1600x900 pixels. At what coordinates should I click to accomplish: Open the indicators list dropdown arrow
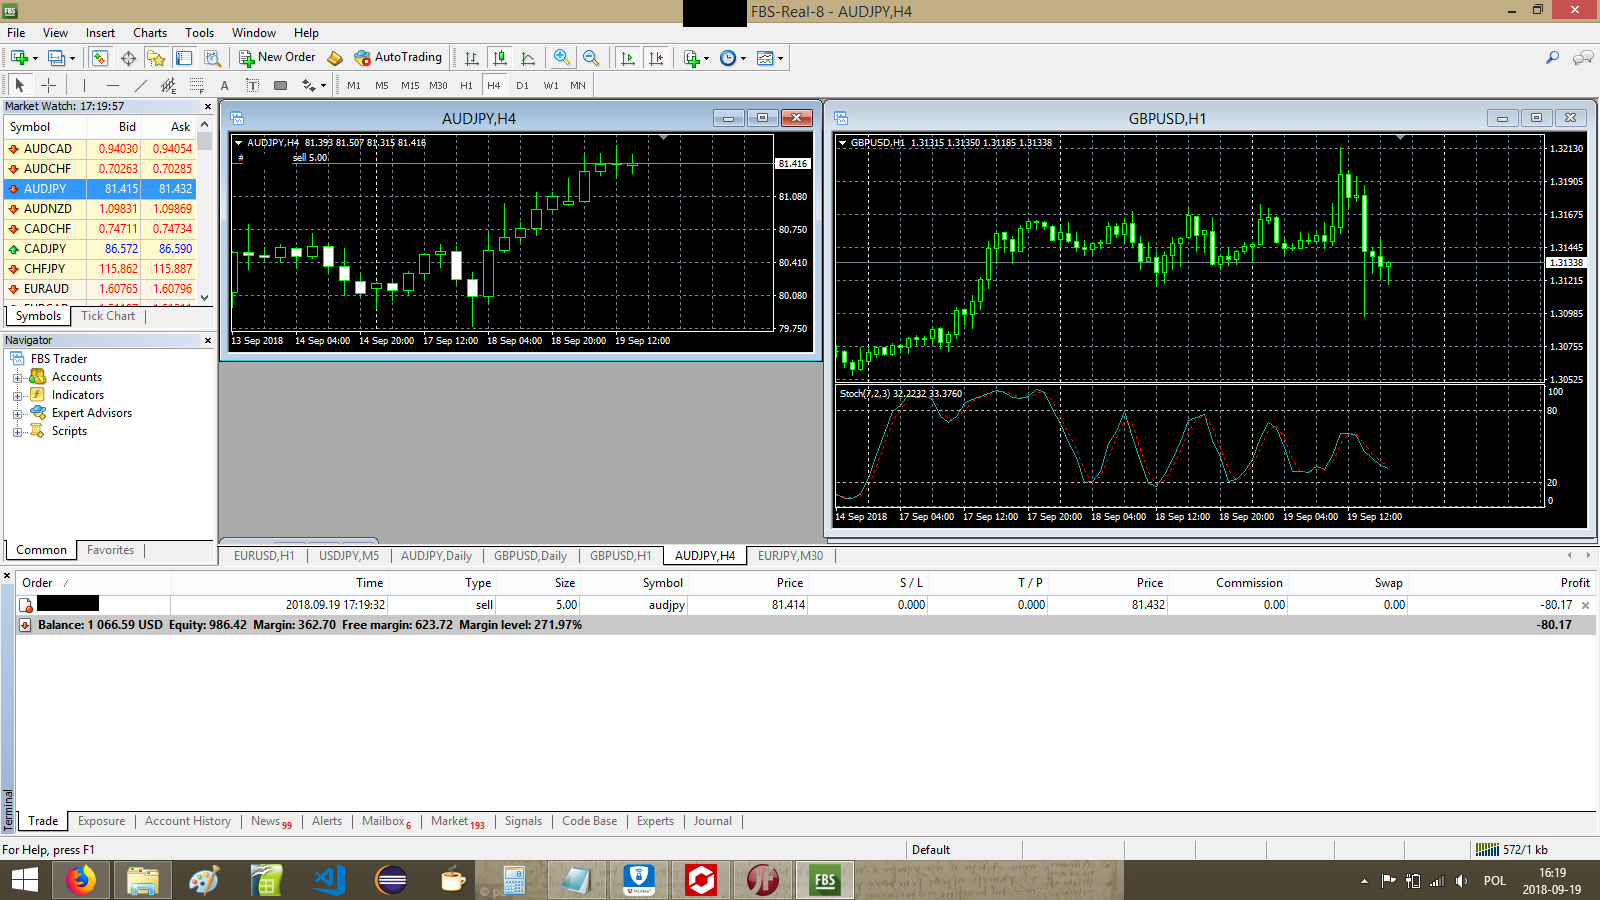tap(706, 58)
